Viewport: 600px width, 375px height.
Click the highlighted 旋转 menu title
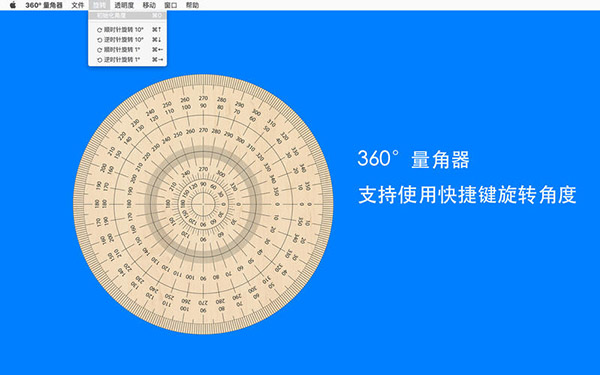pos(99,5)
